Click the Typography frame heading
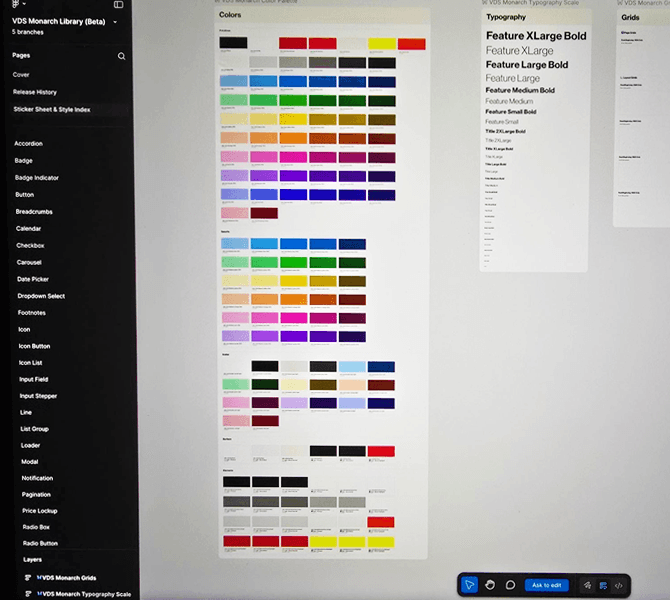This screenshot has height=600, width=670. pos(506,17)
